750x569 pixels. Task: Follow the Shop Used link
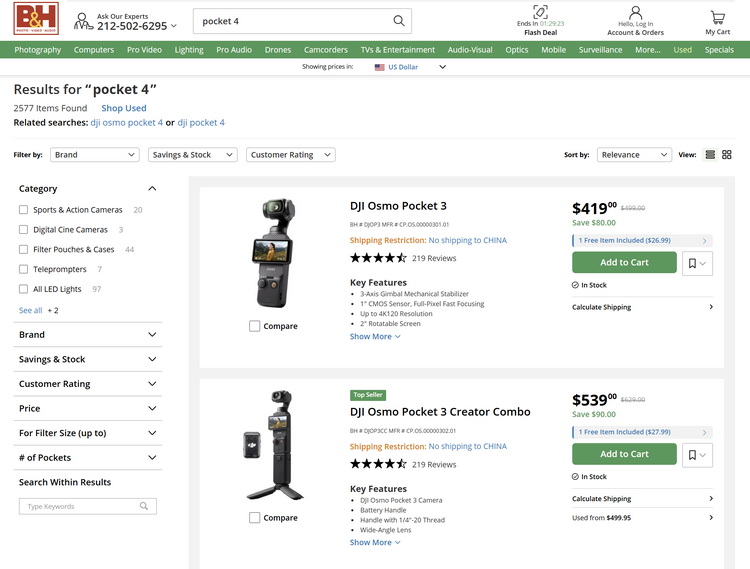(x=124, y=108)
